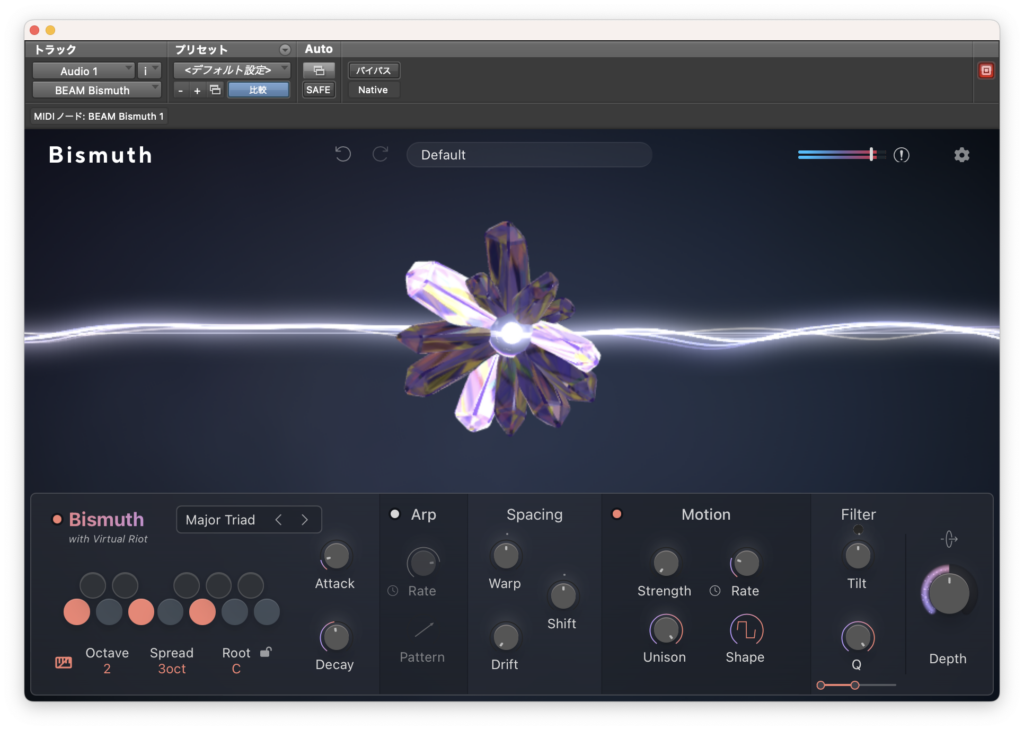This screenshot has height=730, width=1024.
Task: Toggle the active G note circle
Action: click(x=202, y=612)
